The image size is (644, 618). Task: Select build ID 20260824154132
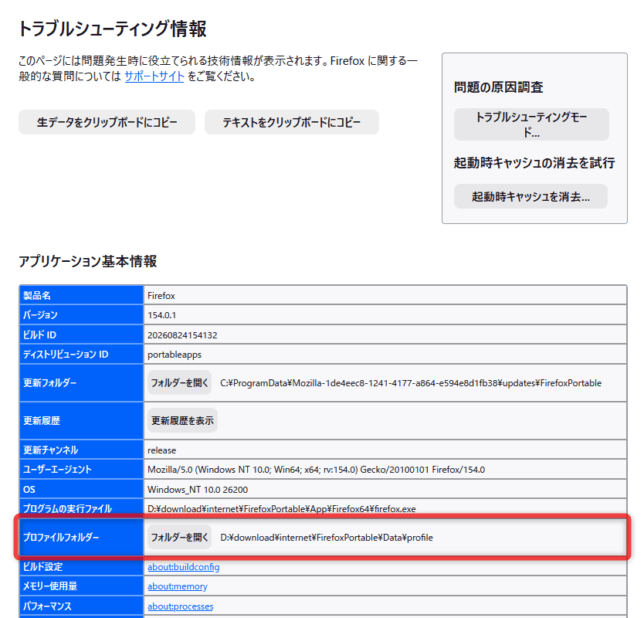(x=182, y=335)
